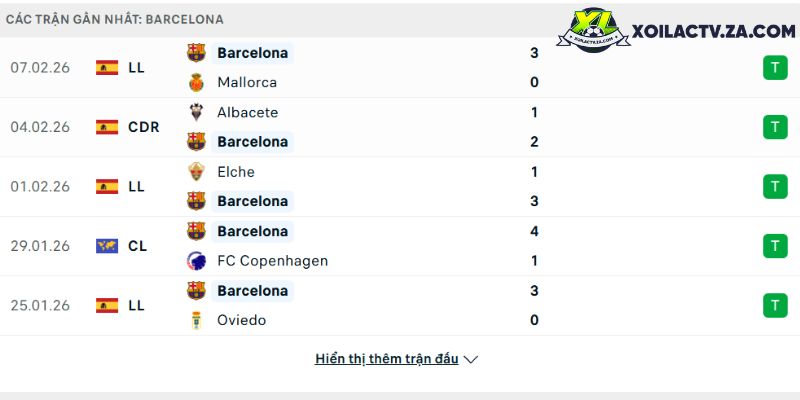Expand the Hiển thị thêm trận đấu chevron
The image size is (800, 400).
(470, 360)
